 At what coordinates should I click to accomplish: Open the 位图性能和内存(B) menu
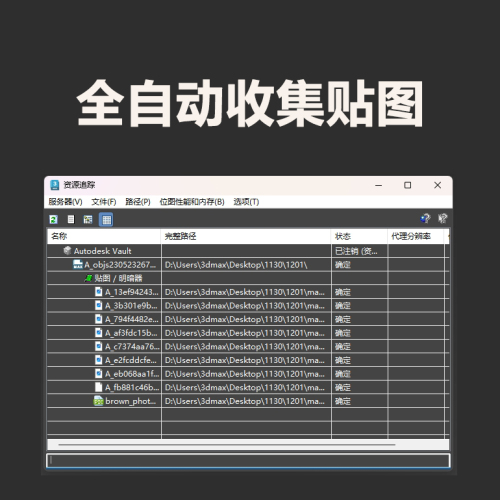click(x=192, y=202)
